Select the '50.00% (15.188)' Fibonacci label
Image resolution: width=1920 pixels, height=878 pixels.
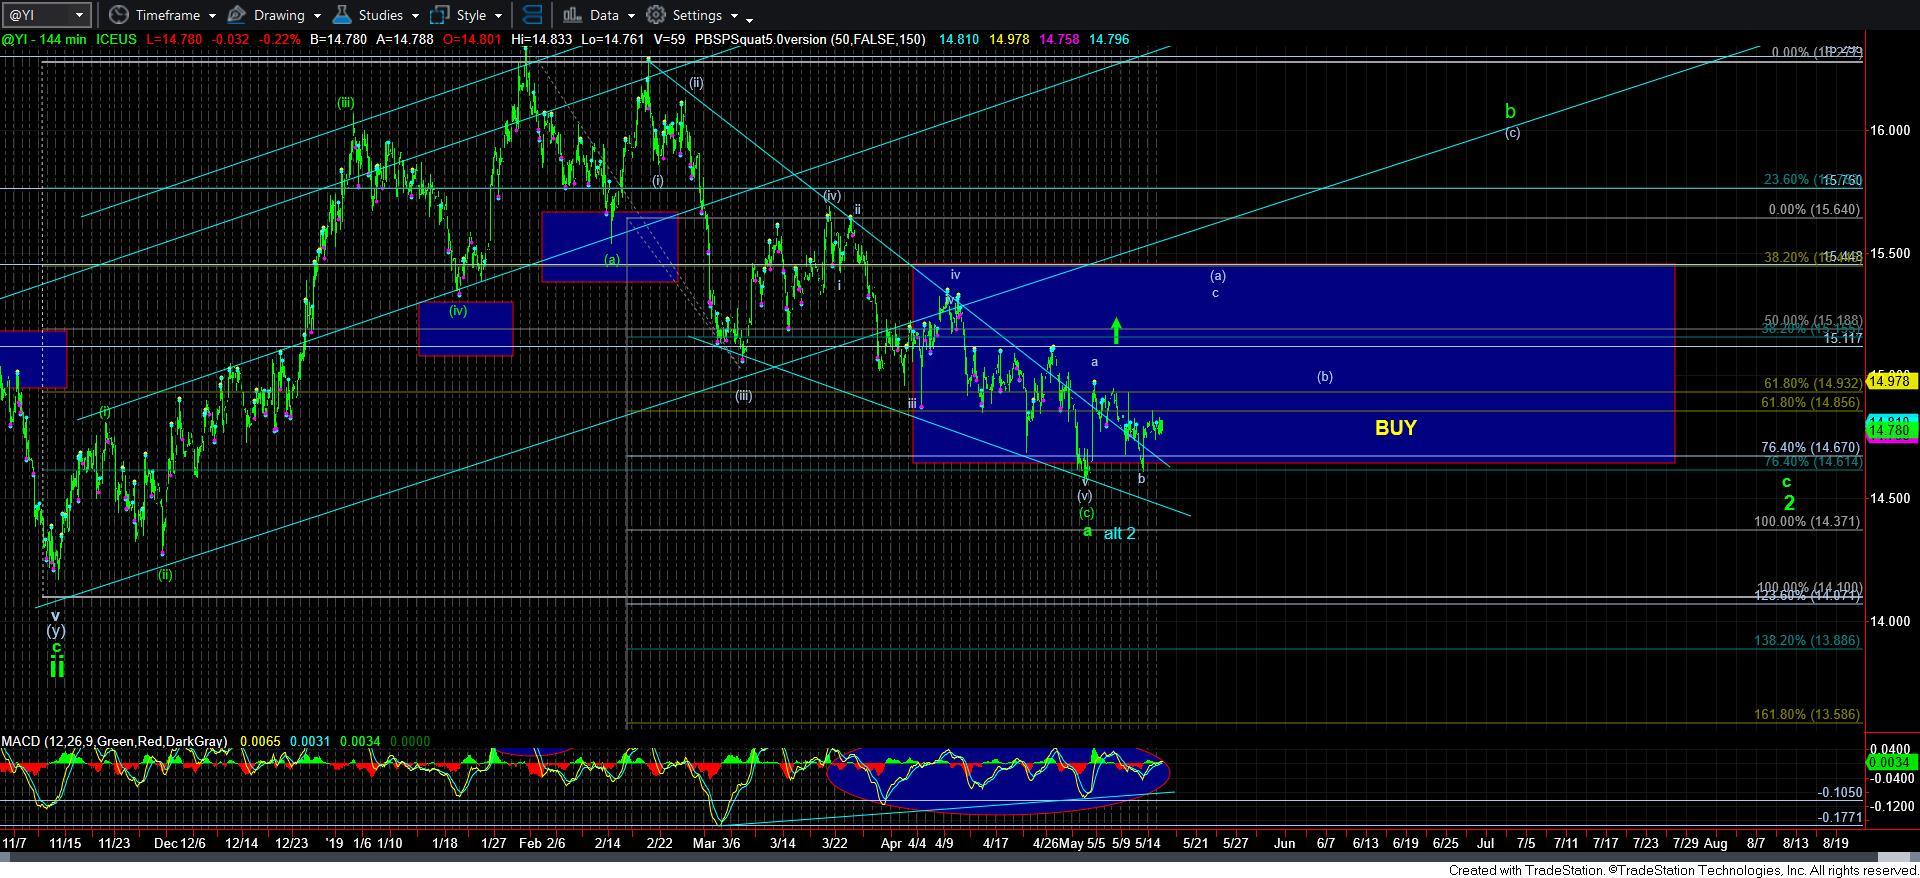point(1812,321)
